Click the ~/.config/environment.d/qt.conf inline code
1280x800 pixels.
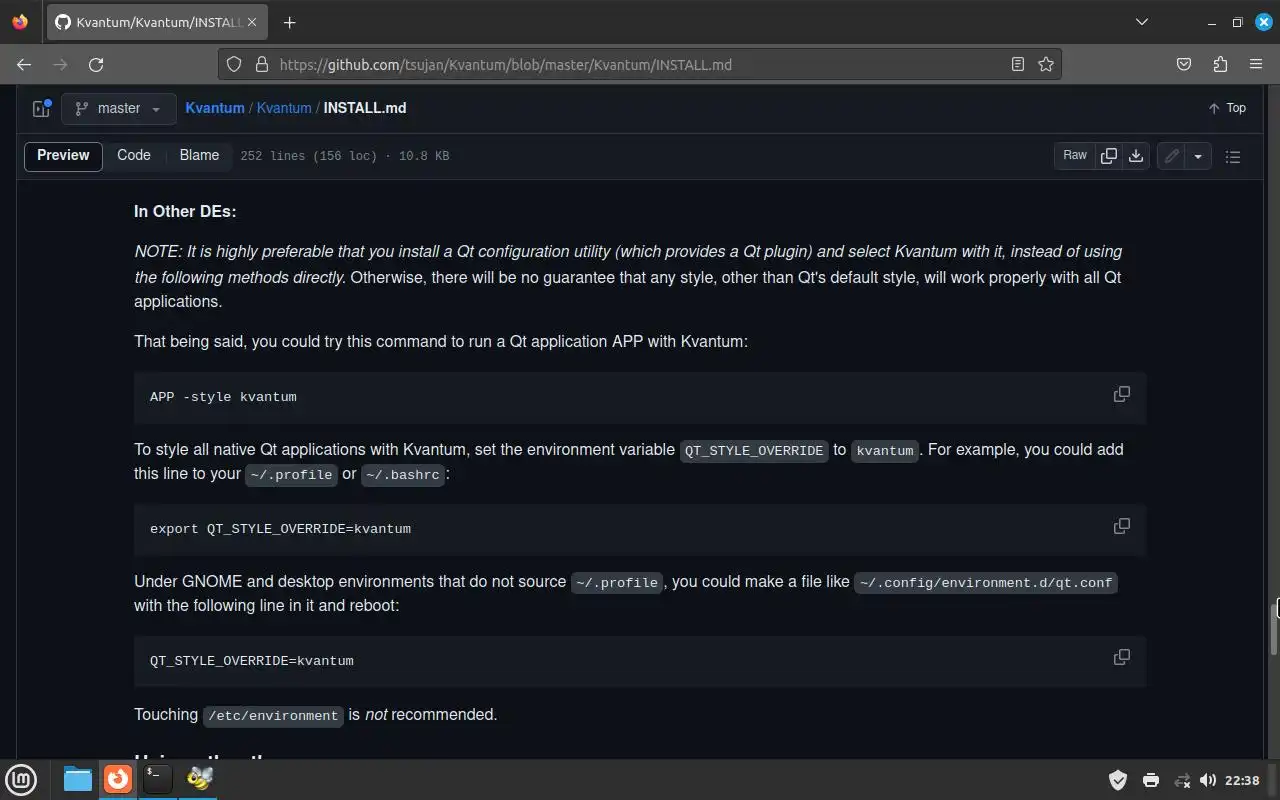tap(986, 582)
